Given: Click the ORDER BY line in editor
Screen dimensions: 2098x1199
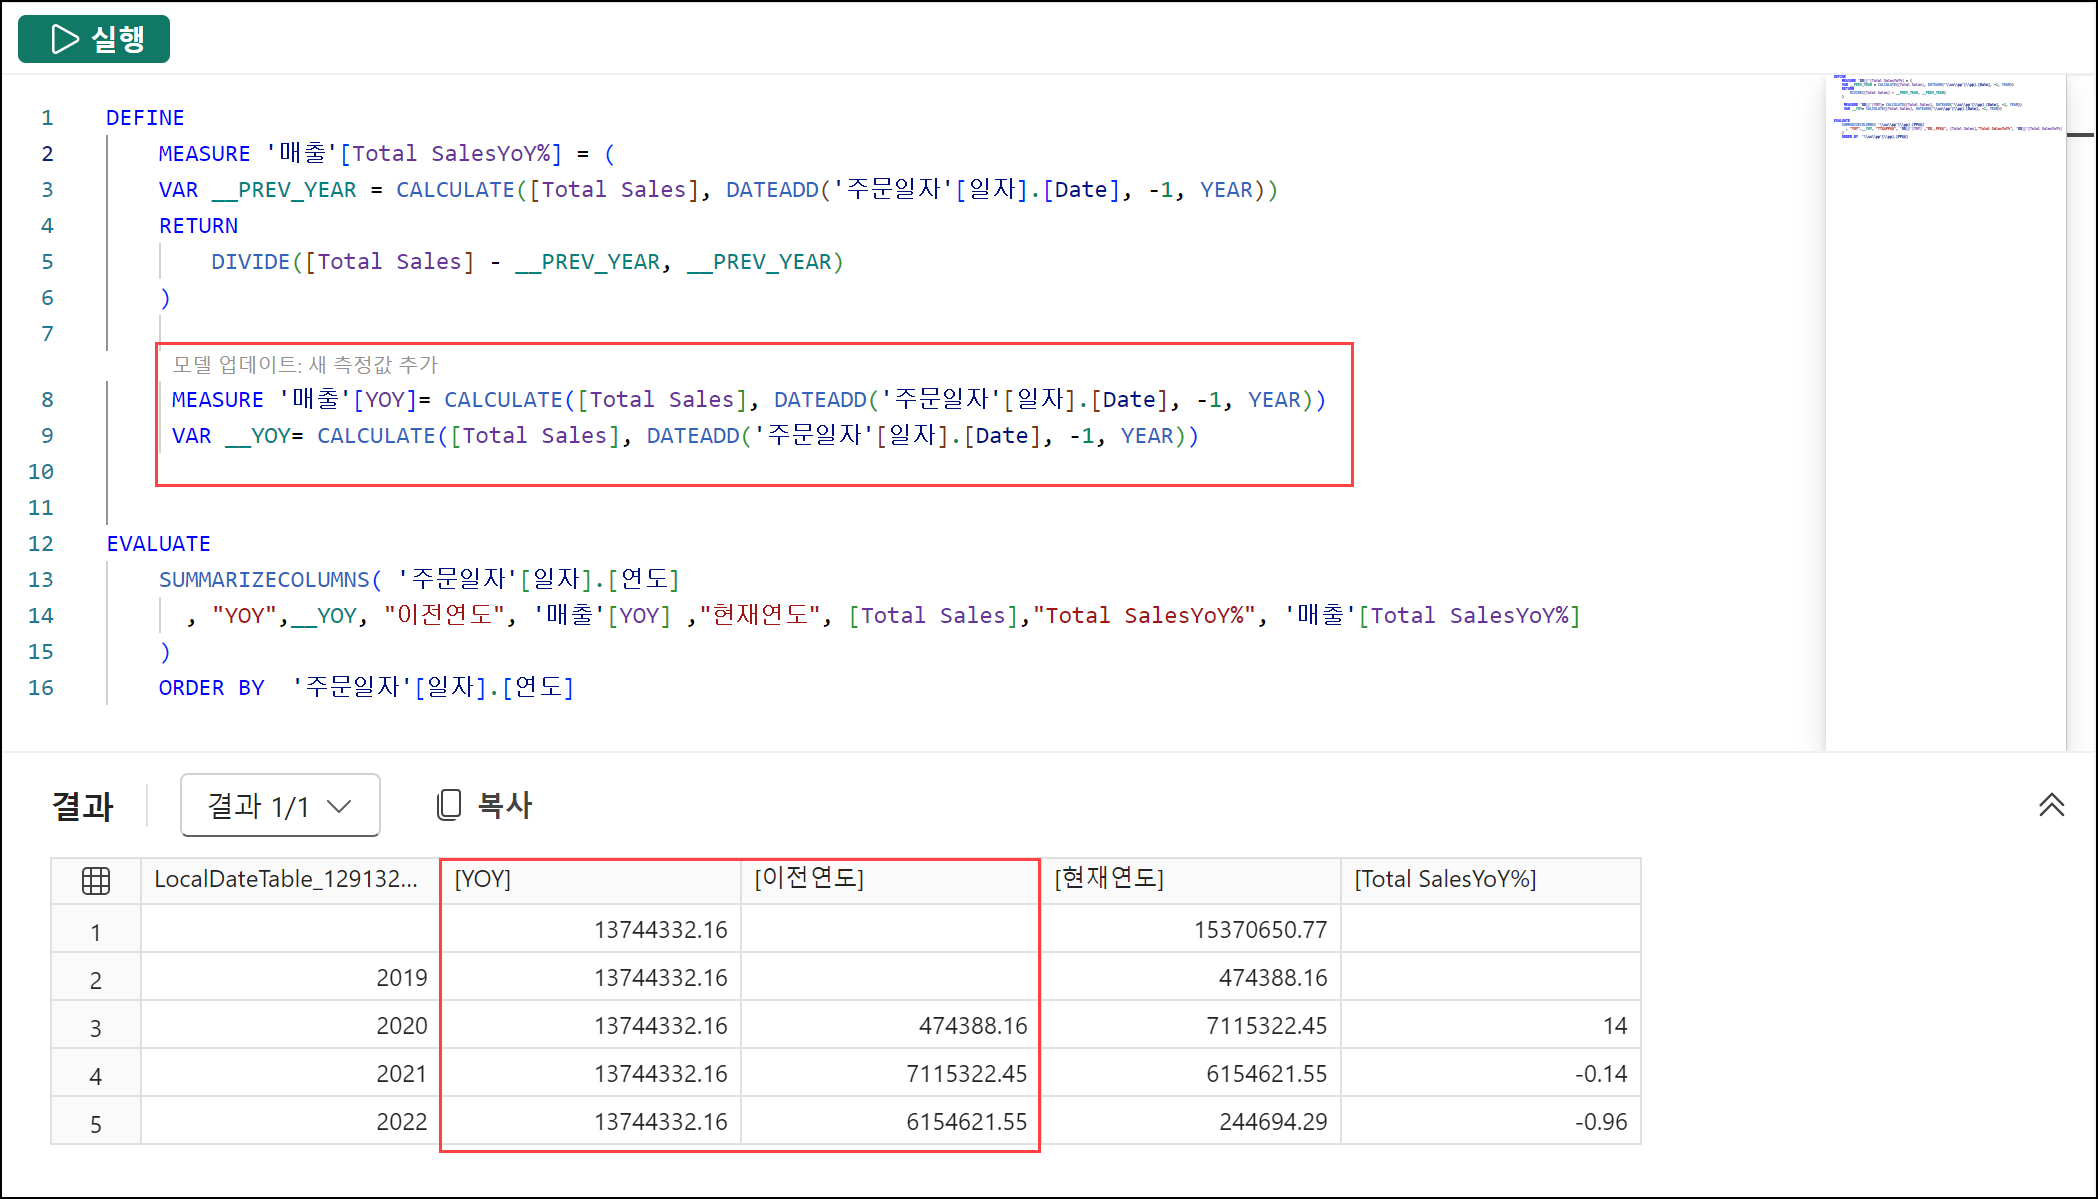Looking at the screenshot, I should coord(366,688).
